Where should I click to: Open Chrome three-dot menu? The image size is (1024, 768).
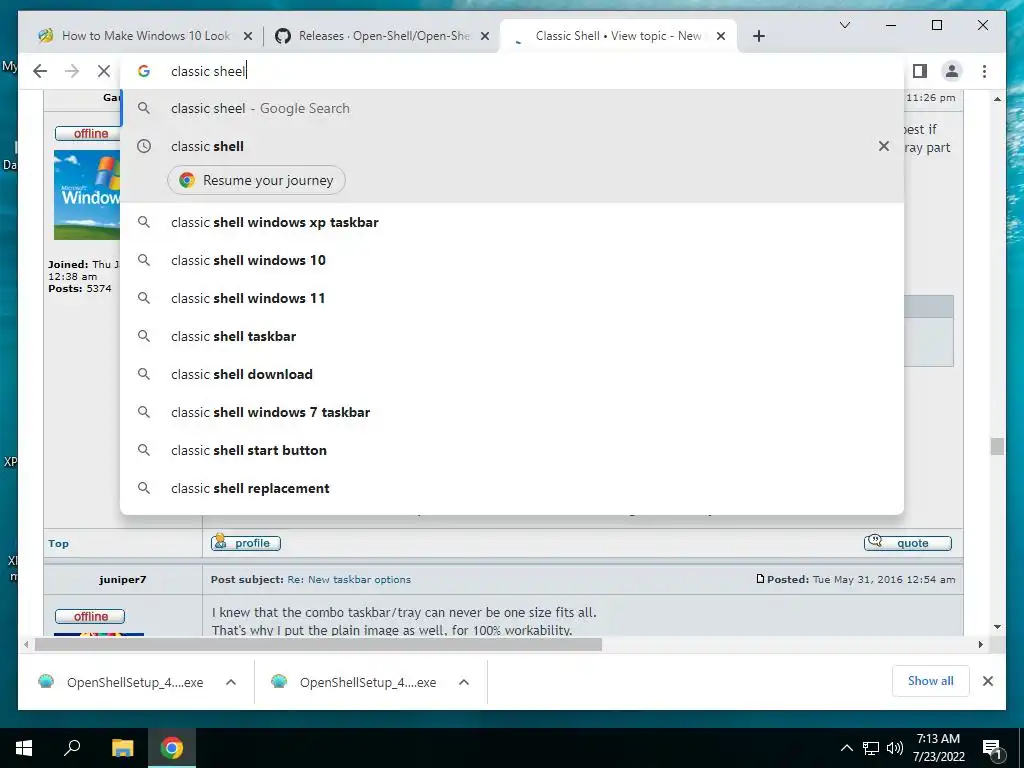tap(984, 71)
